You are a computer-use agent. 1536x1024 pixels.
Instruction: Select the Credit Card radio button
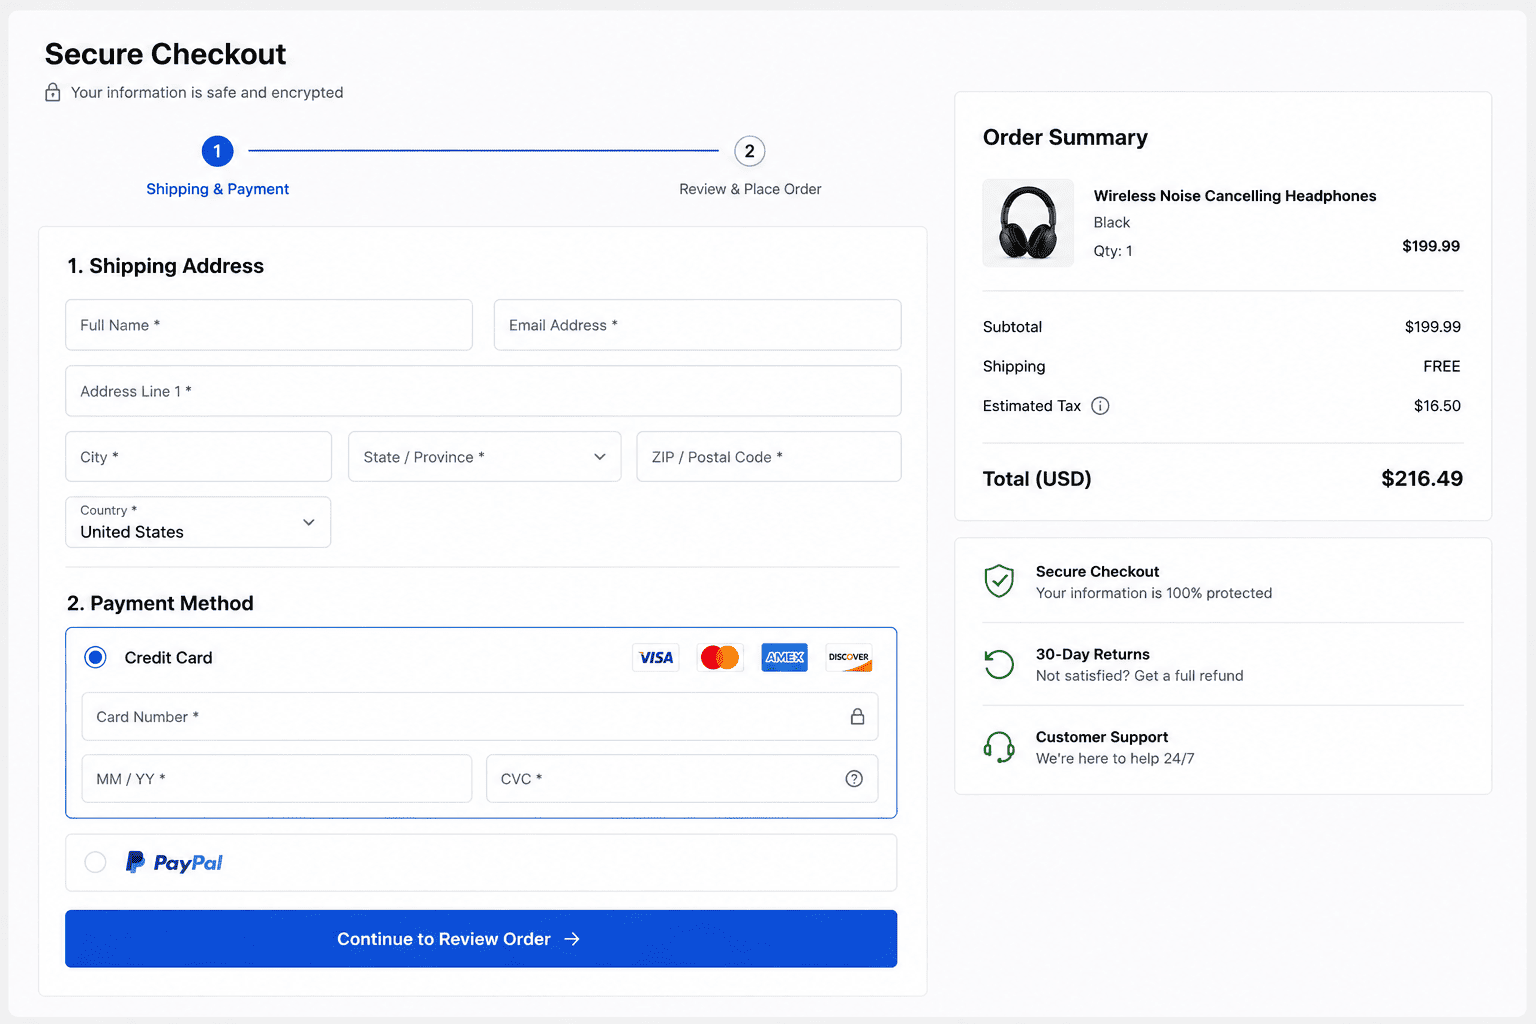coord(95,657)
